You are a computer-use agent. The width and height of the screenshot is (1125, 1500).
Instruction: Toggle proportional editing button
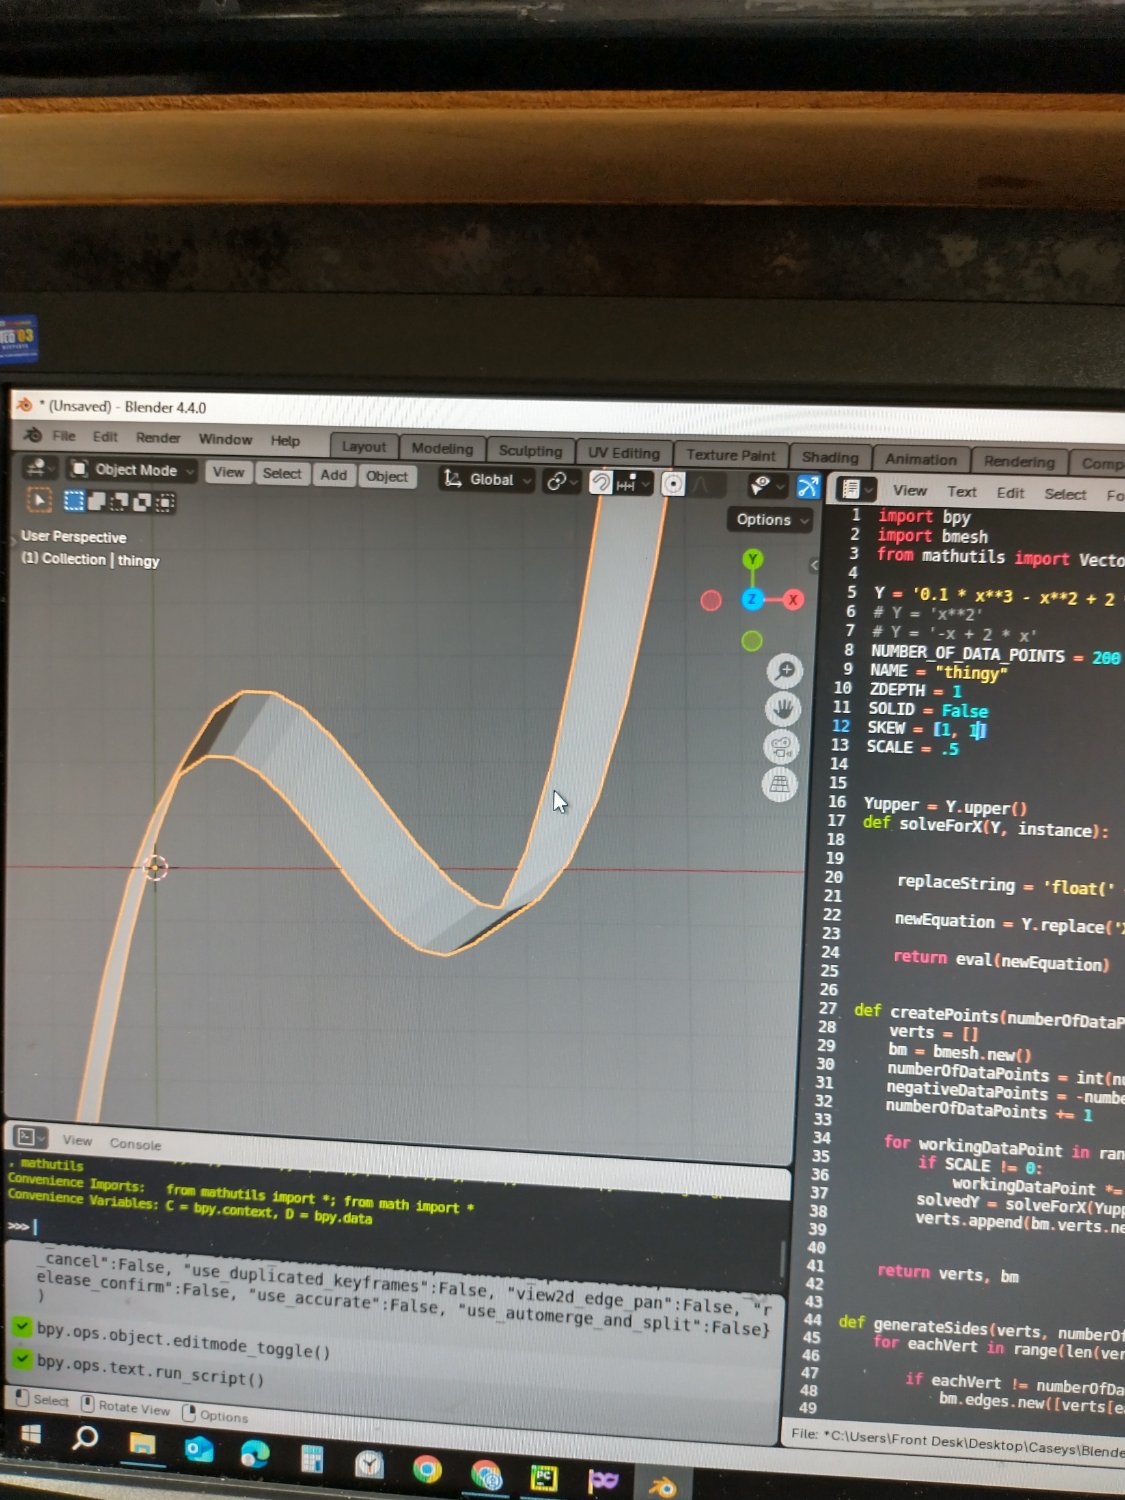coord(673,484)
